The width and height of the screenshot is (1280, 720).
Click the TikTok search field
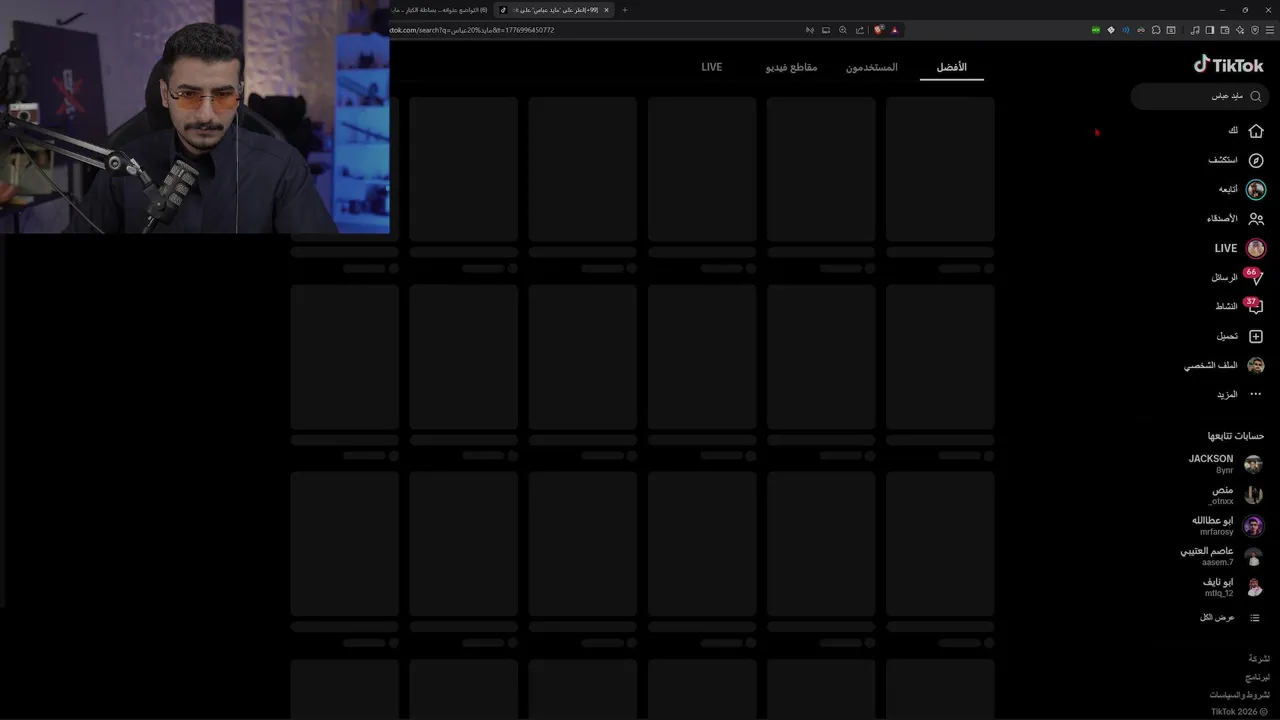click(x=1200, y=96)
